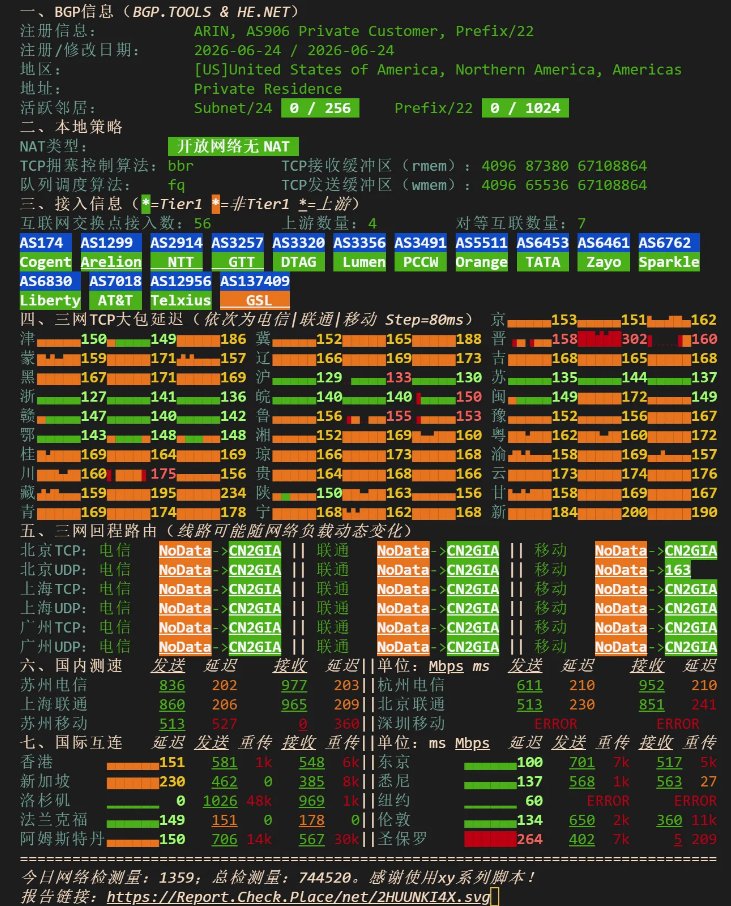Click 伦敦 send speed 650
Viewport: 731px width, 906px height.
(581, 820)
